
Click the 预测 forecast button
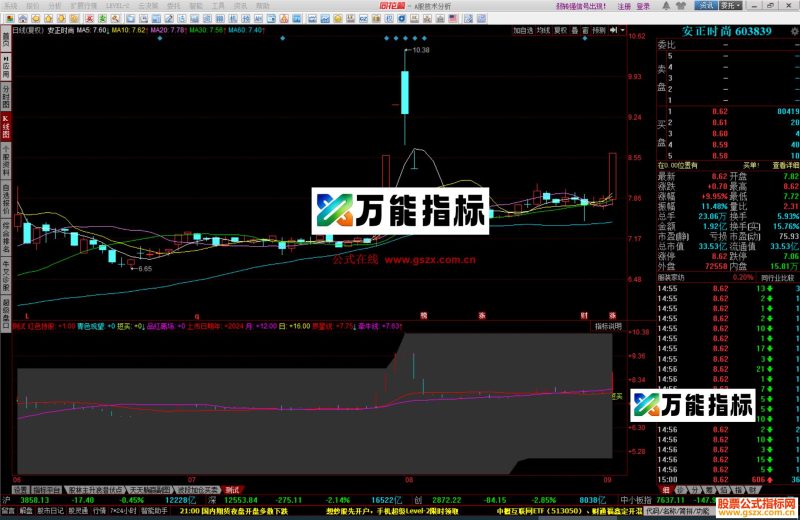pos(599,31)
